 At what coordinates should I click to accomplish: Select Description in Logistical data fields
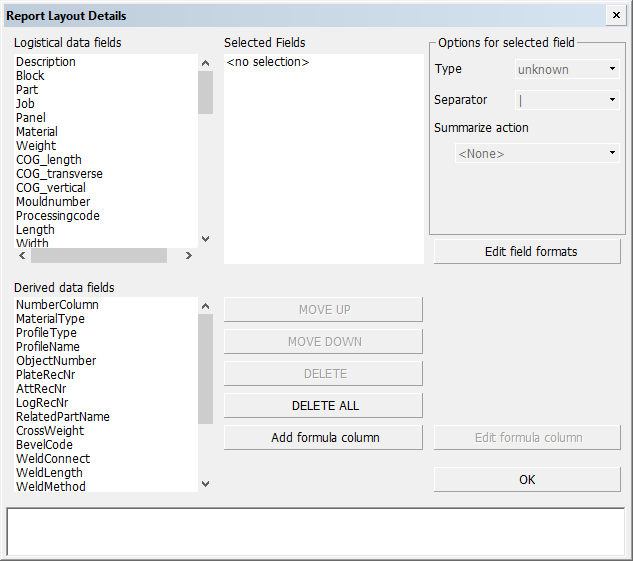(x=46, y=62)
